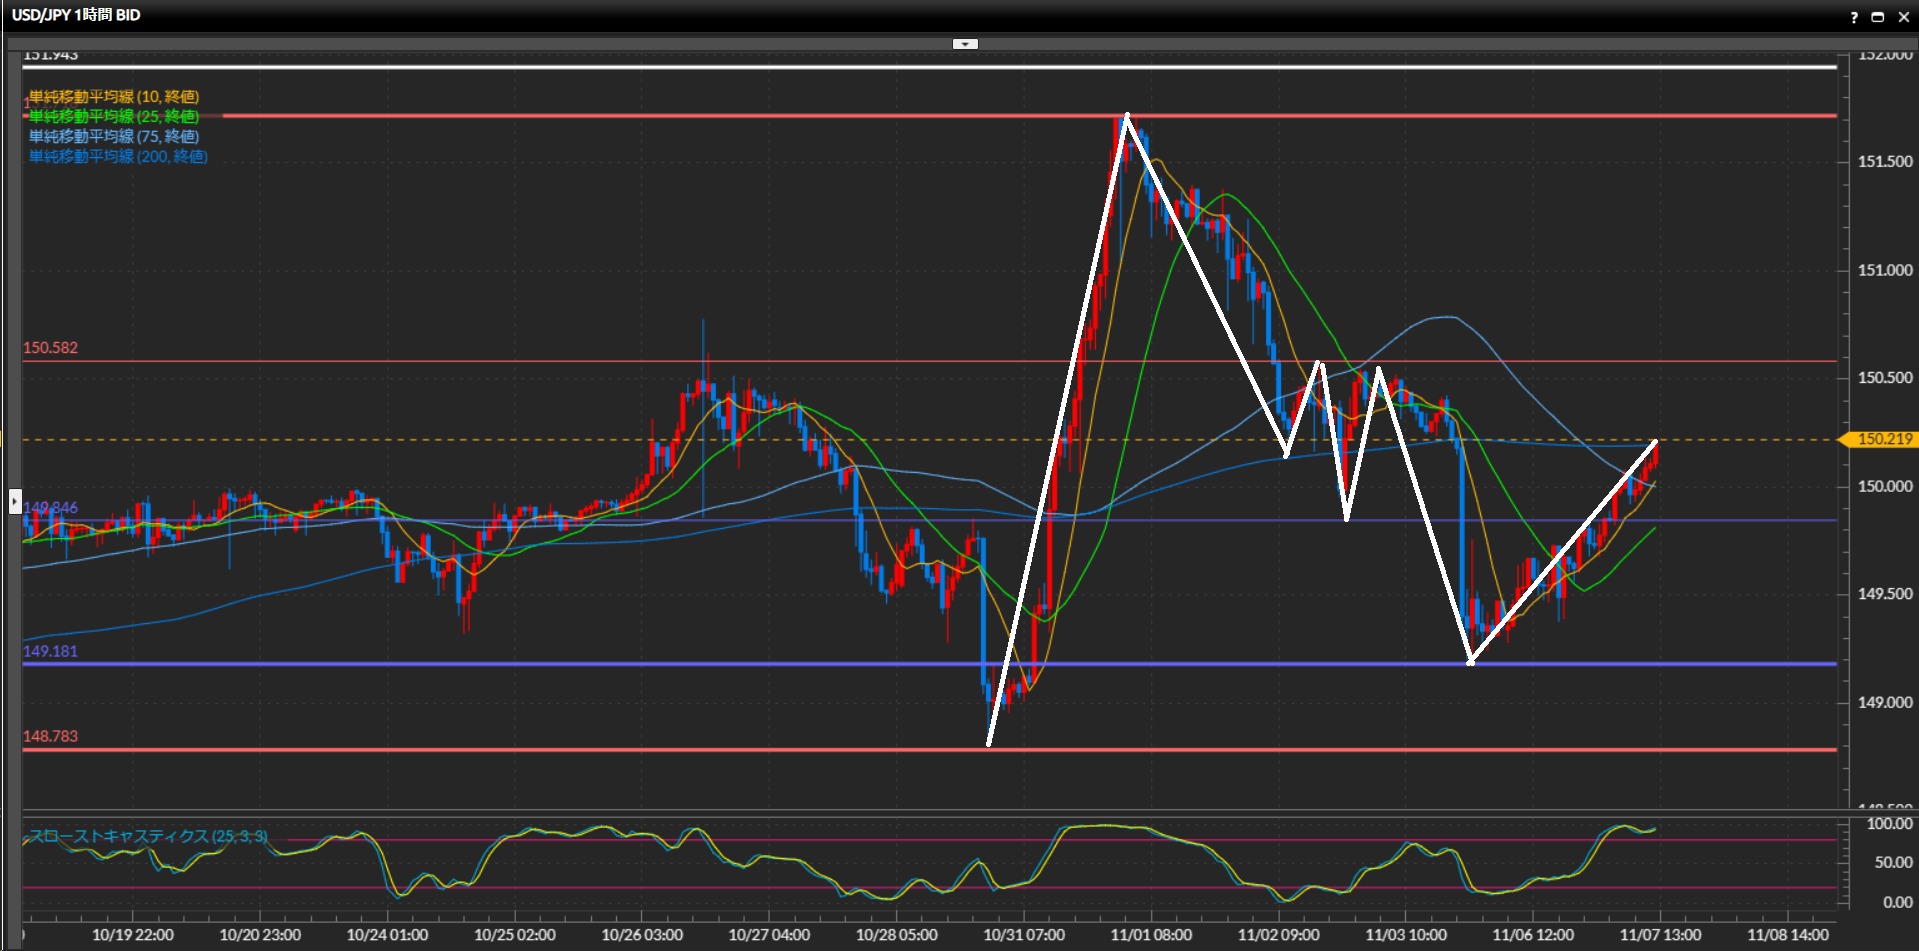The image size is (1919, 951).
Task: Click the 10/24 01:00 time axis label
Action: click(387, 935)
